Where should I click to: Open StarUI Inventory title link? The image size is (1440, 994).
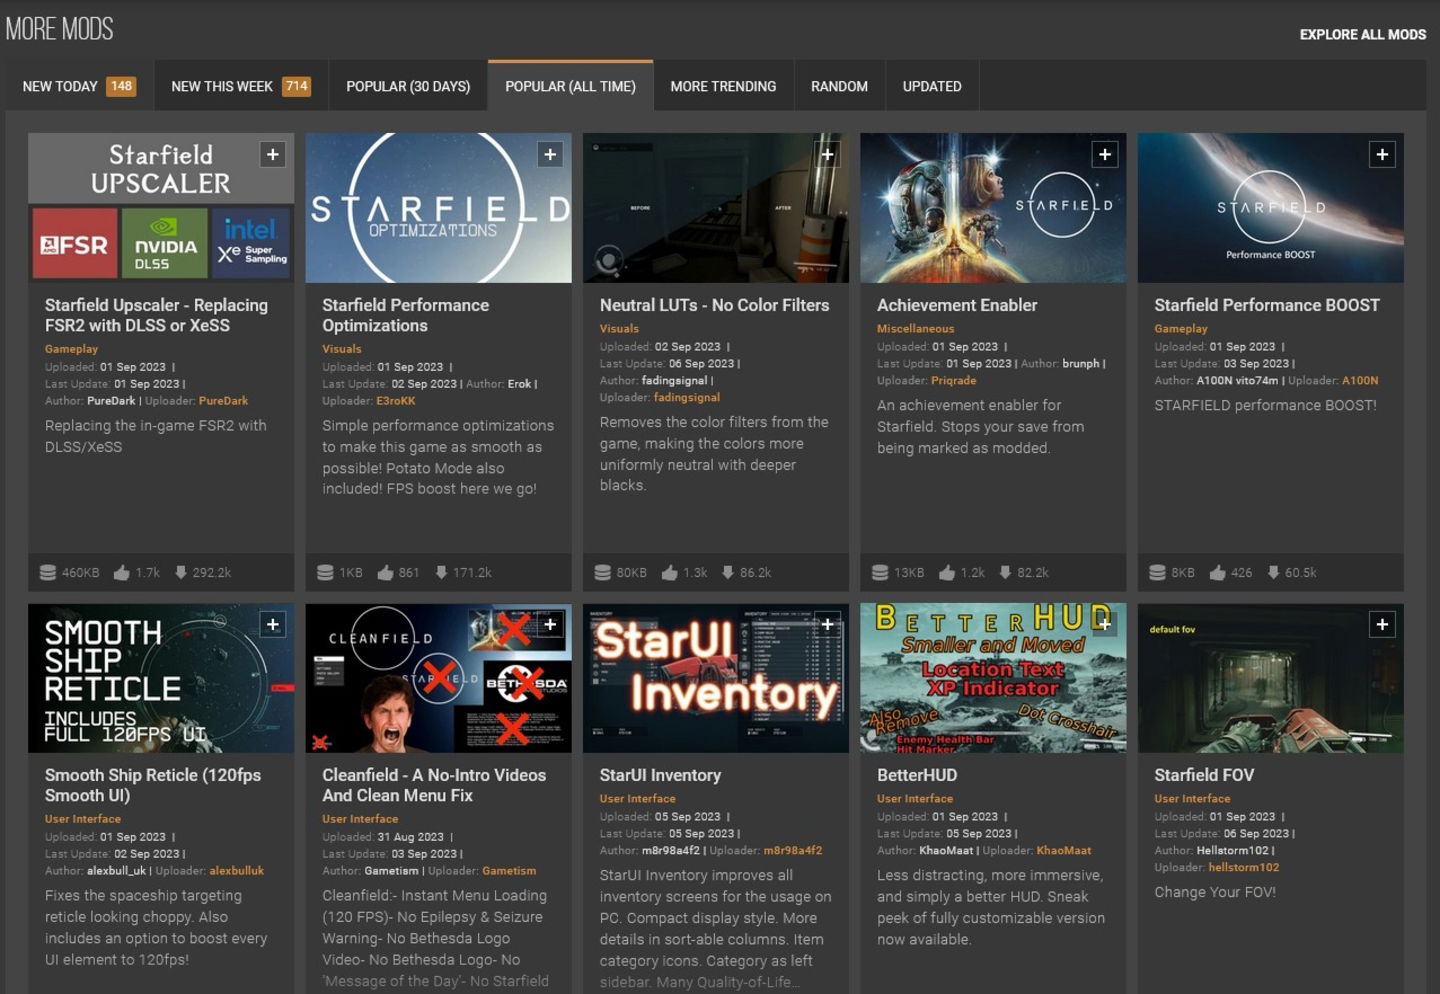(660, 775)
